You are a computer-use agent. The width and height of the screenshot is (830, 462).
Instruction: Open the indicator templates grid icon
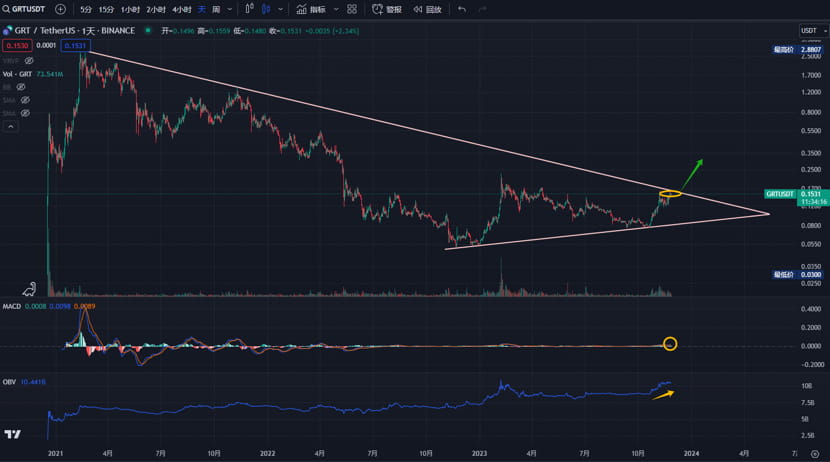click(x=351, y=9)
